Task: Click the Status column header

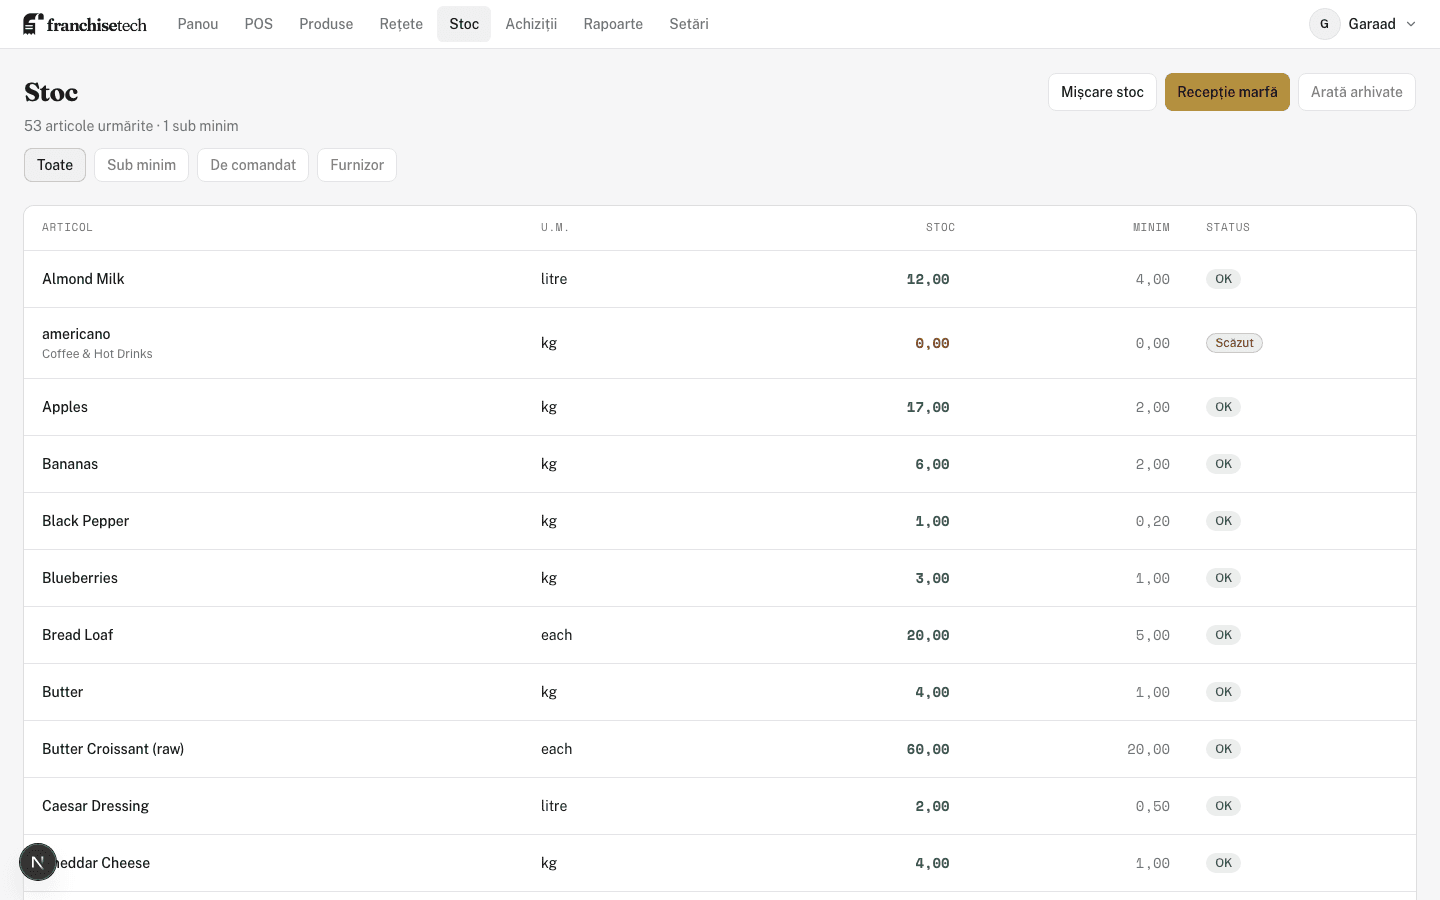Action: (x=1228, y=228)
